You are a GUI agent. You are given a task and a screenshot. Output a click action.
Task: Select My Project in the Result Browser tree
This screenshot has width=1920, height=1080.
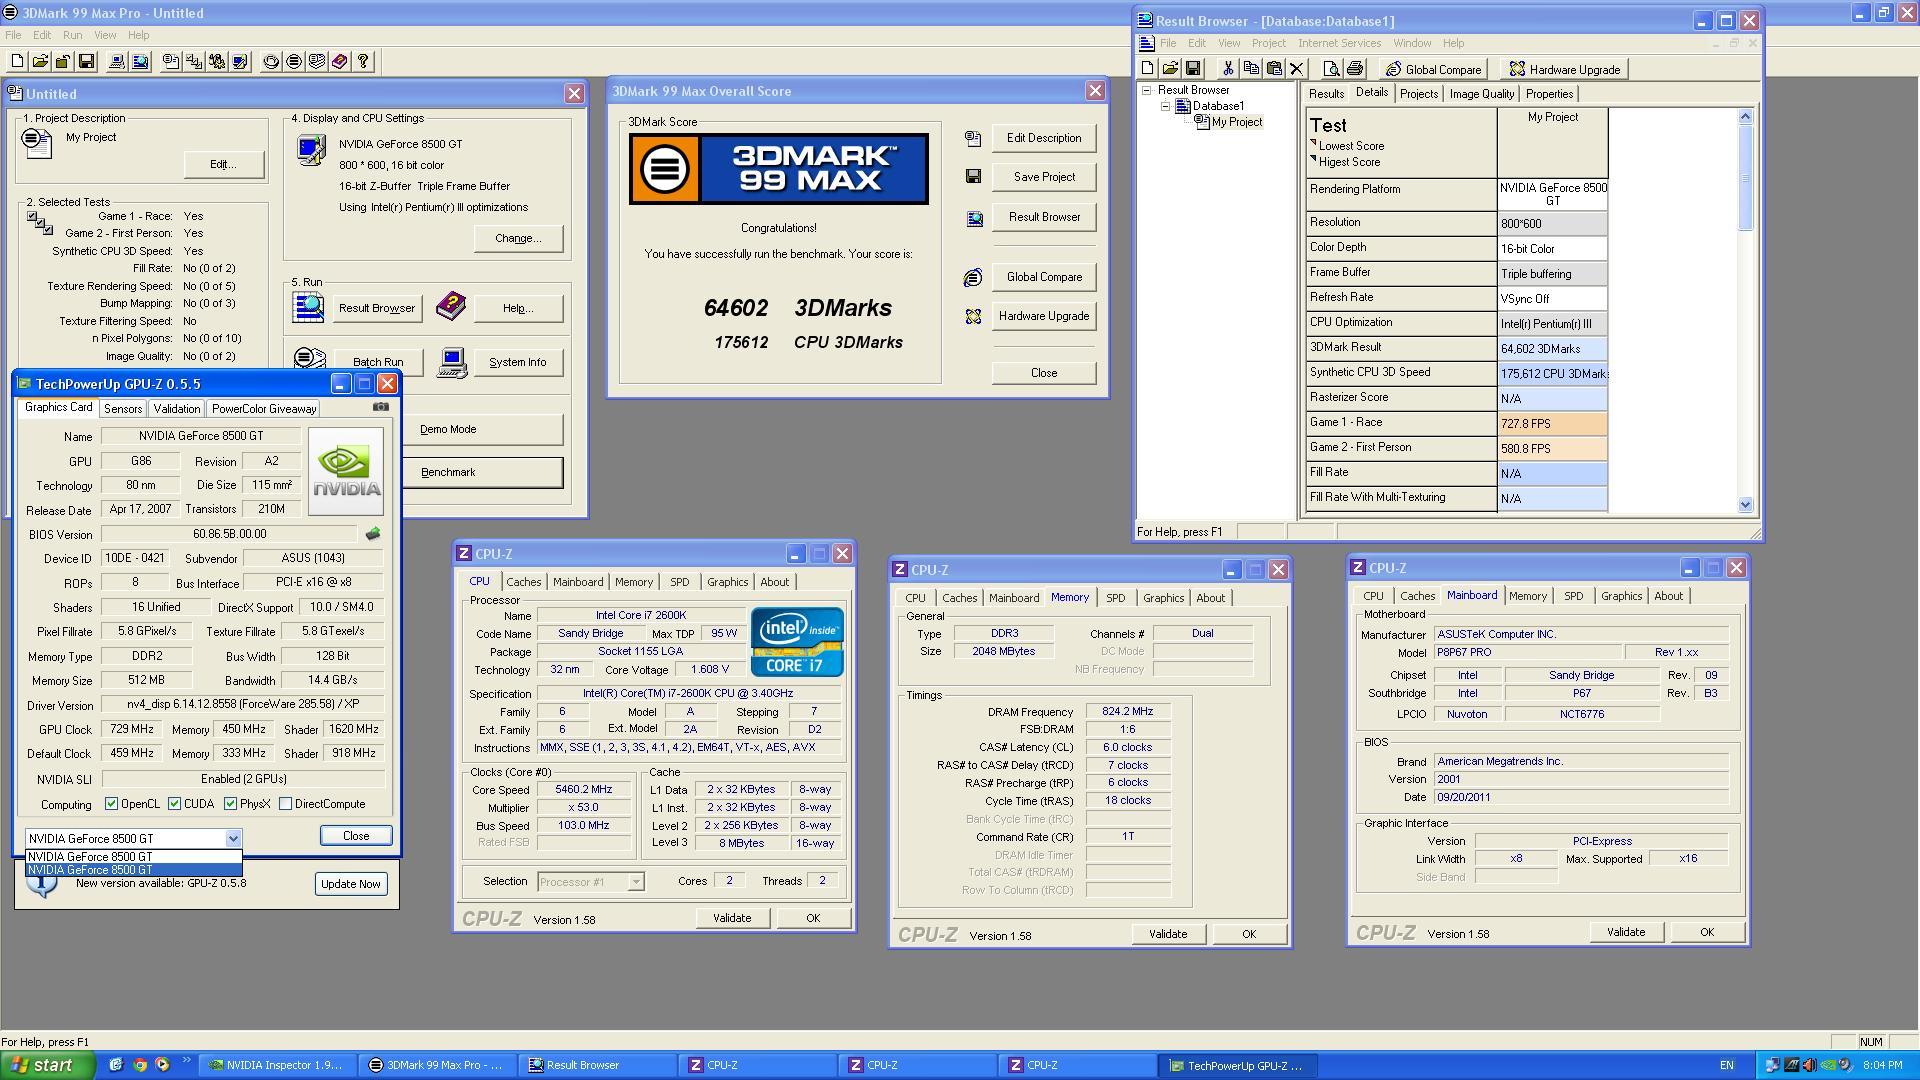(x=1237, y=122)
